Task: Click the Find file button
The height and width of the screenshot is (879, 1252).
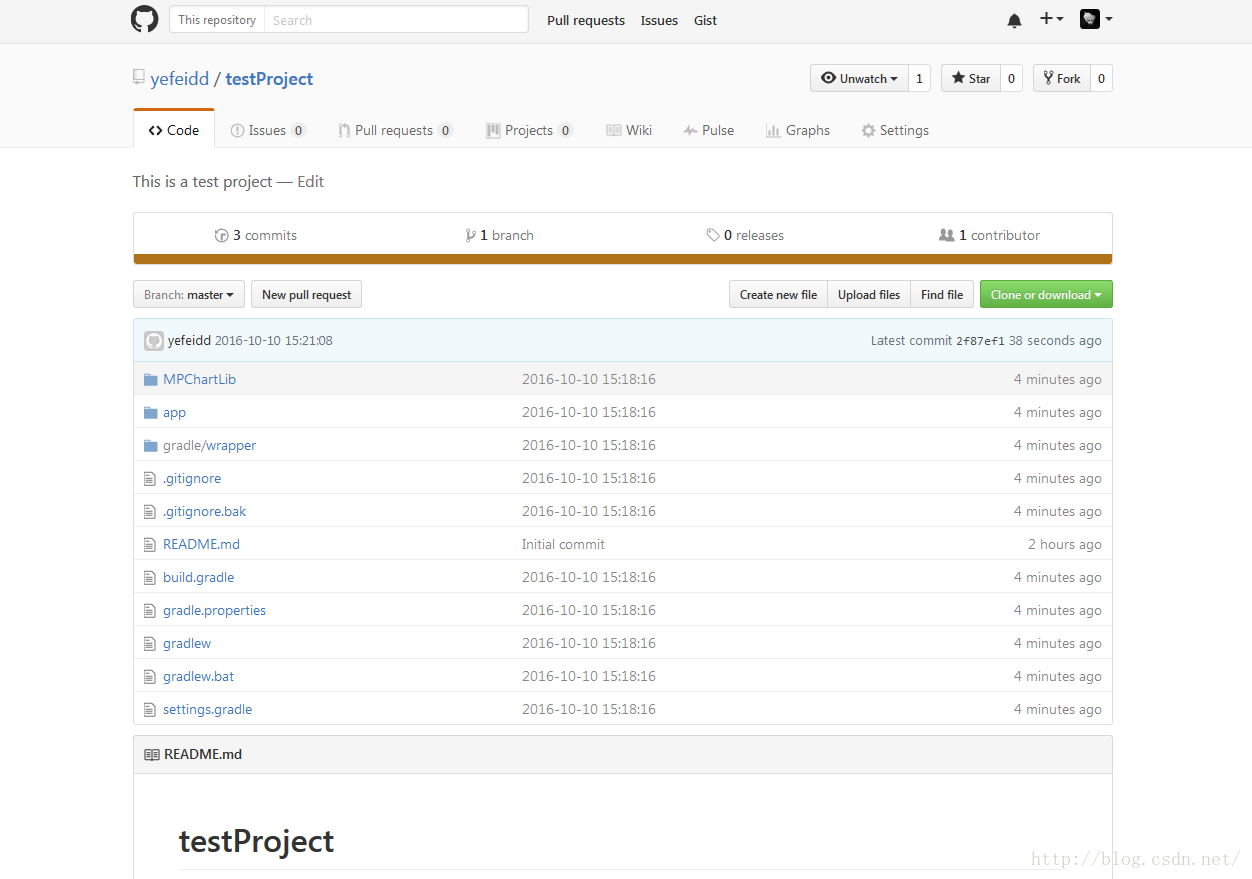Action: coord(942,294)
